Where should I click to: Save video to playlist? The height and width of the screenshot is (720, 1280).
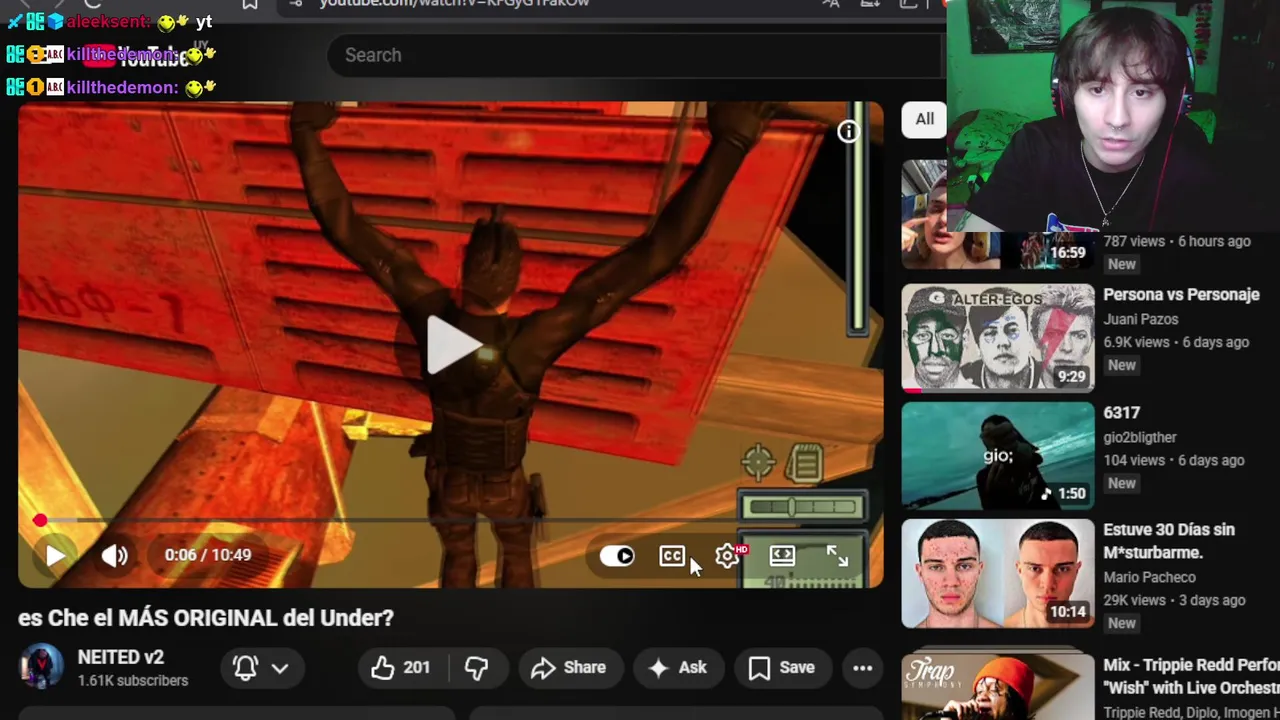tap(782, 668)
